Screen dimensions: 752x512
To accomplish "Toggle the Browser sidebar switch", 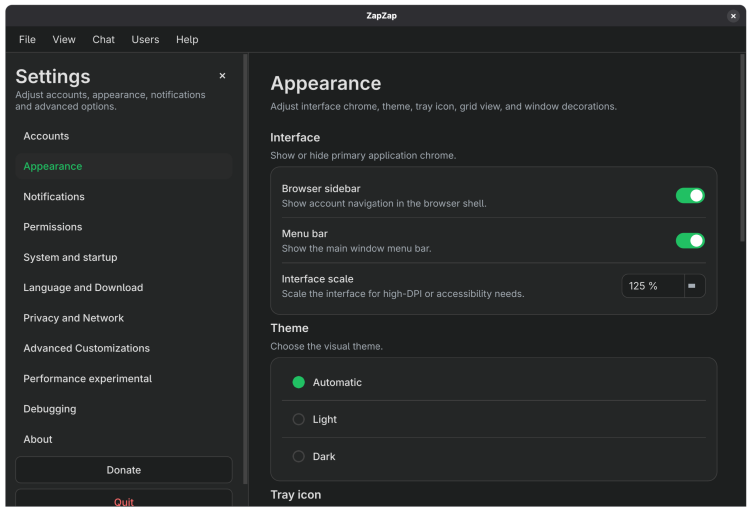I will point(690,196).
